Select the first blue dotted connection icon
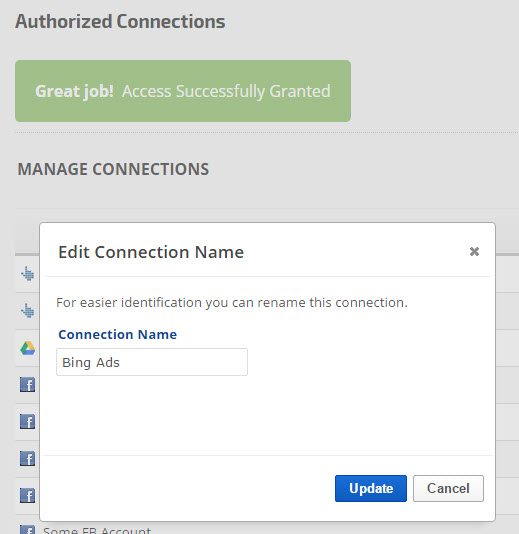The height and width of the screenshot is (534, 519). pos(28,273)
